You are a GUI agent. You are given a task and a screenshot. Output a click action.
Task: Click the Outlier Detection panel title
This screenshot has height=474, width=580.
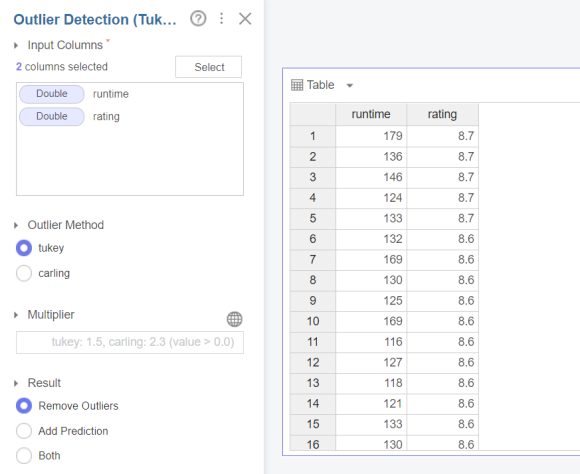pos(95,20)
